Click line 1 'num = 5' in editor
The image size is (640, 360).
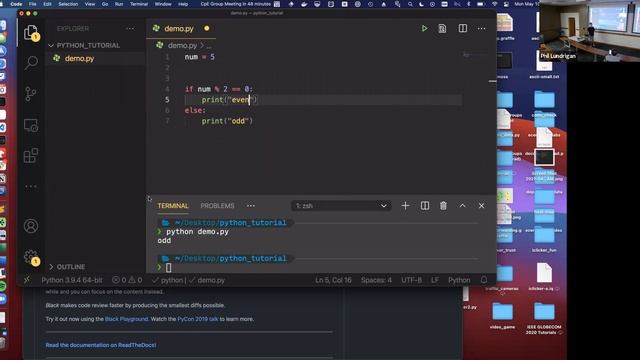200,57
